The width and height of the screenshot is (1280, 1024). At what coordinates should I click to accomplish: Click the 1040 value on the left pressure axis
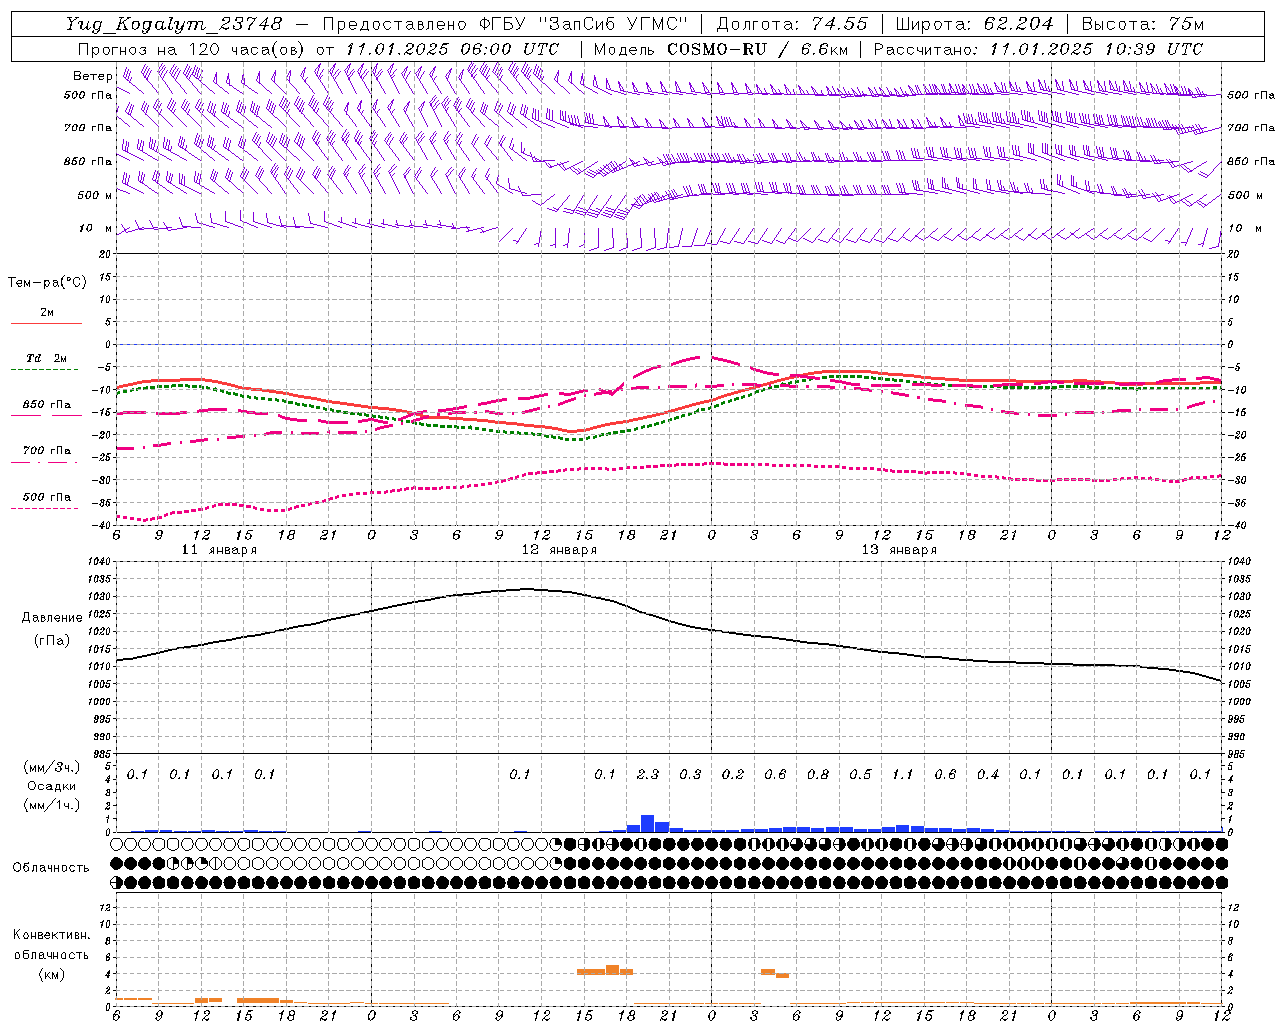tap(98, 562)
